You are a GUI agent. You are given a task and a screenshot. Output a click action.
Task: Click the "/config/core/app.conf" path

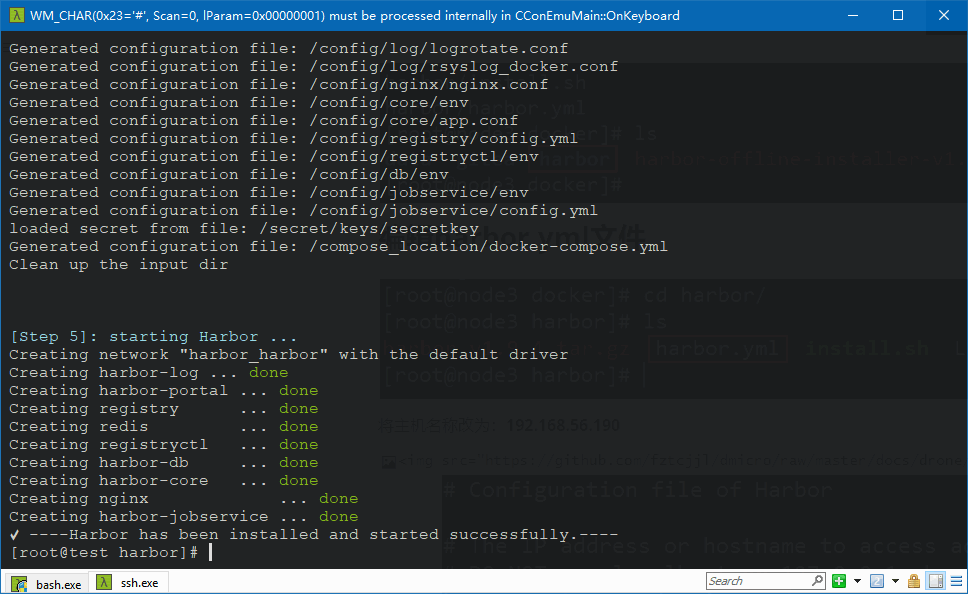(x=414, y=120)
